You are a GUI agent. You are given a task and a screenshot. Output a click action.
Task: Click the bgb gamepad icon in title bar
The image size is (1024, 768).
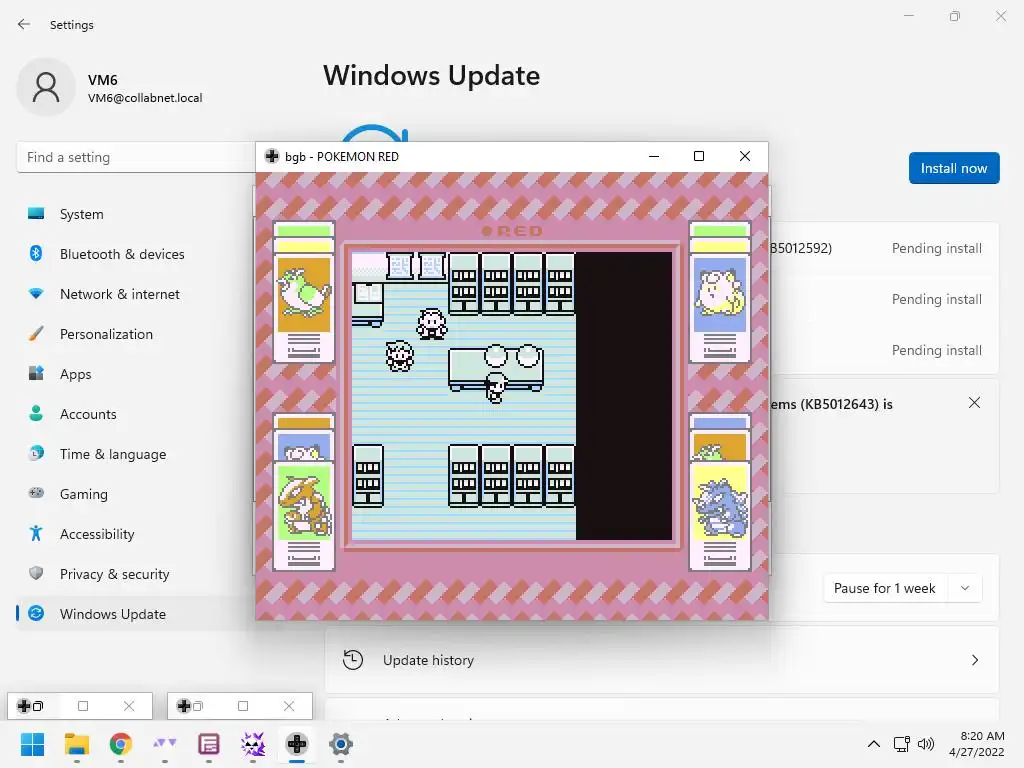point(272,156)
